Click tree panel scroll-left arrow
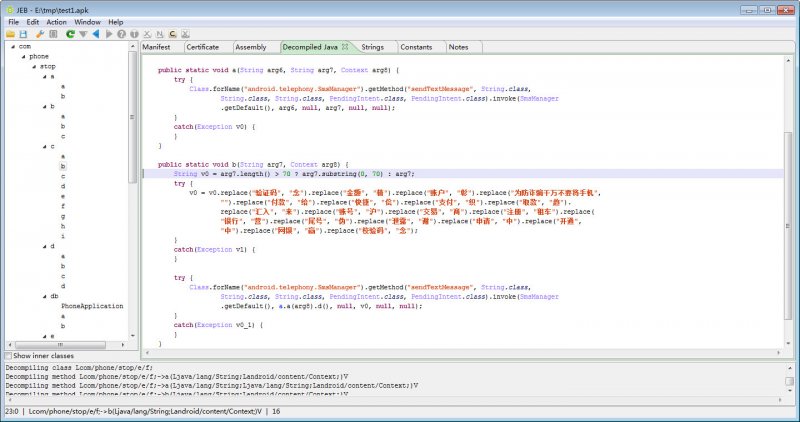This screenshot has height=422, width=800. 9,345
